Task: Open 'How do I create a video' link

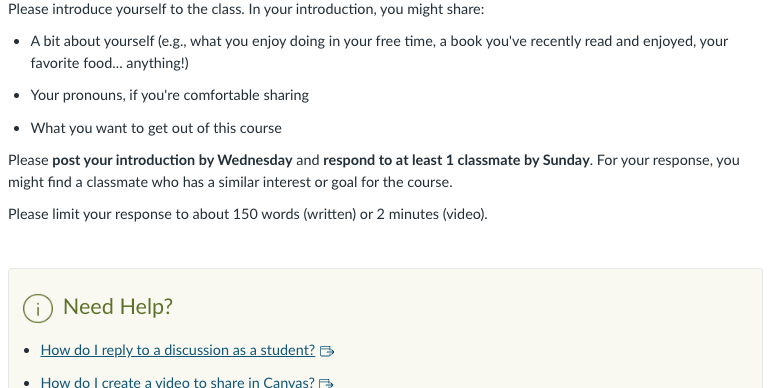Action: [177, 382]
